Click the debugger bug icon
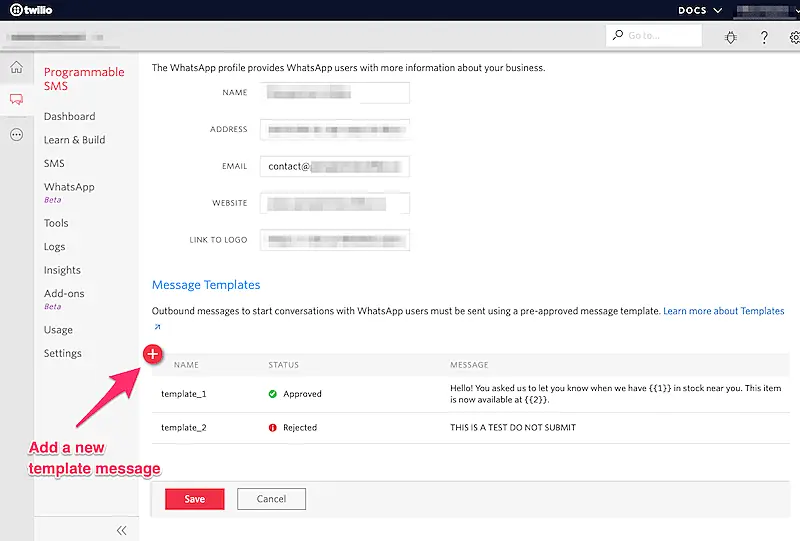This screenshot has height=541, width=800. pyautogui.click(x=731, y=37)
